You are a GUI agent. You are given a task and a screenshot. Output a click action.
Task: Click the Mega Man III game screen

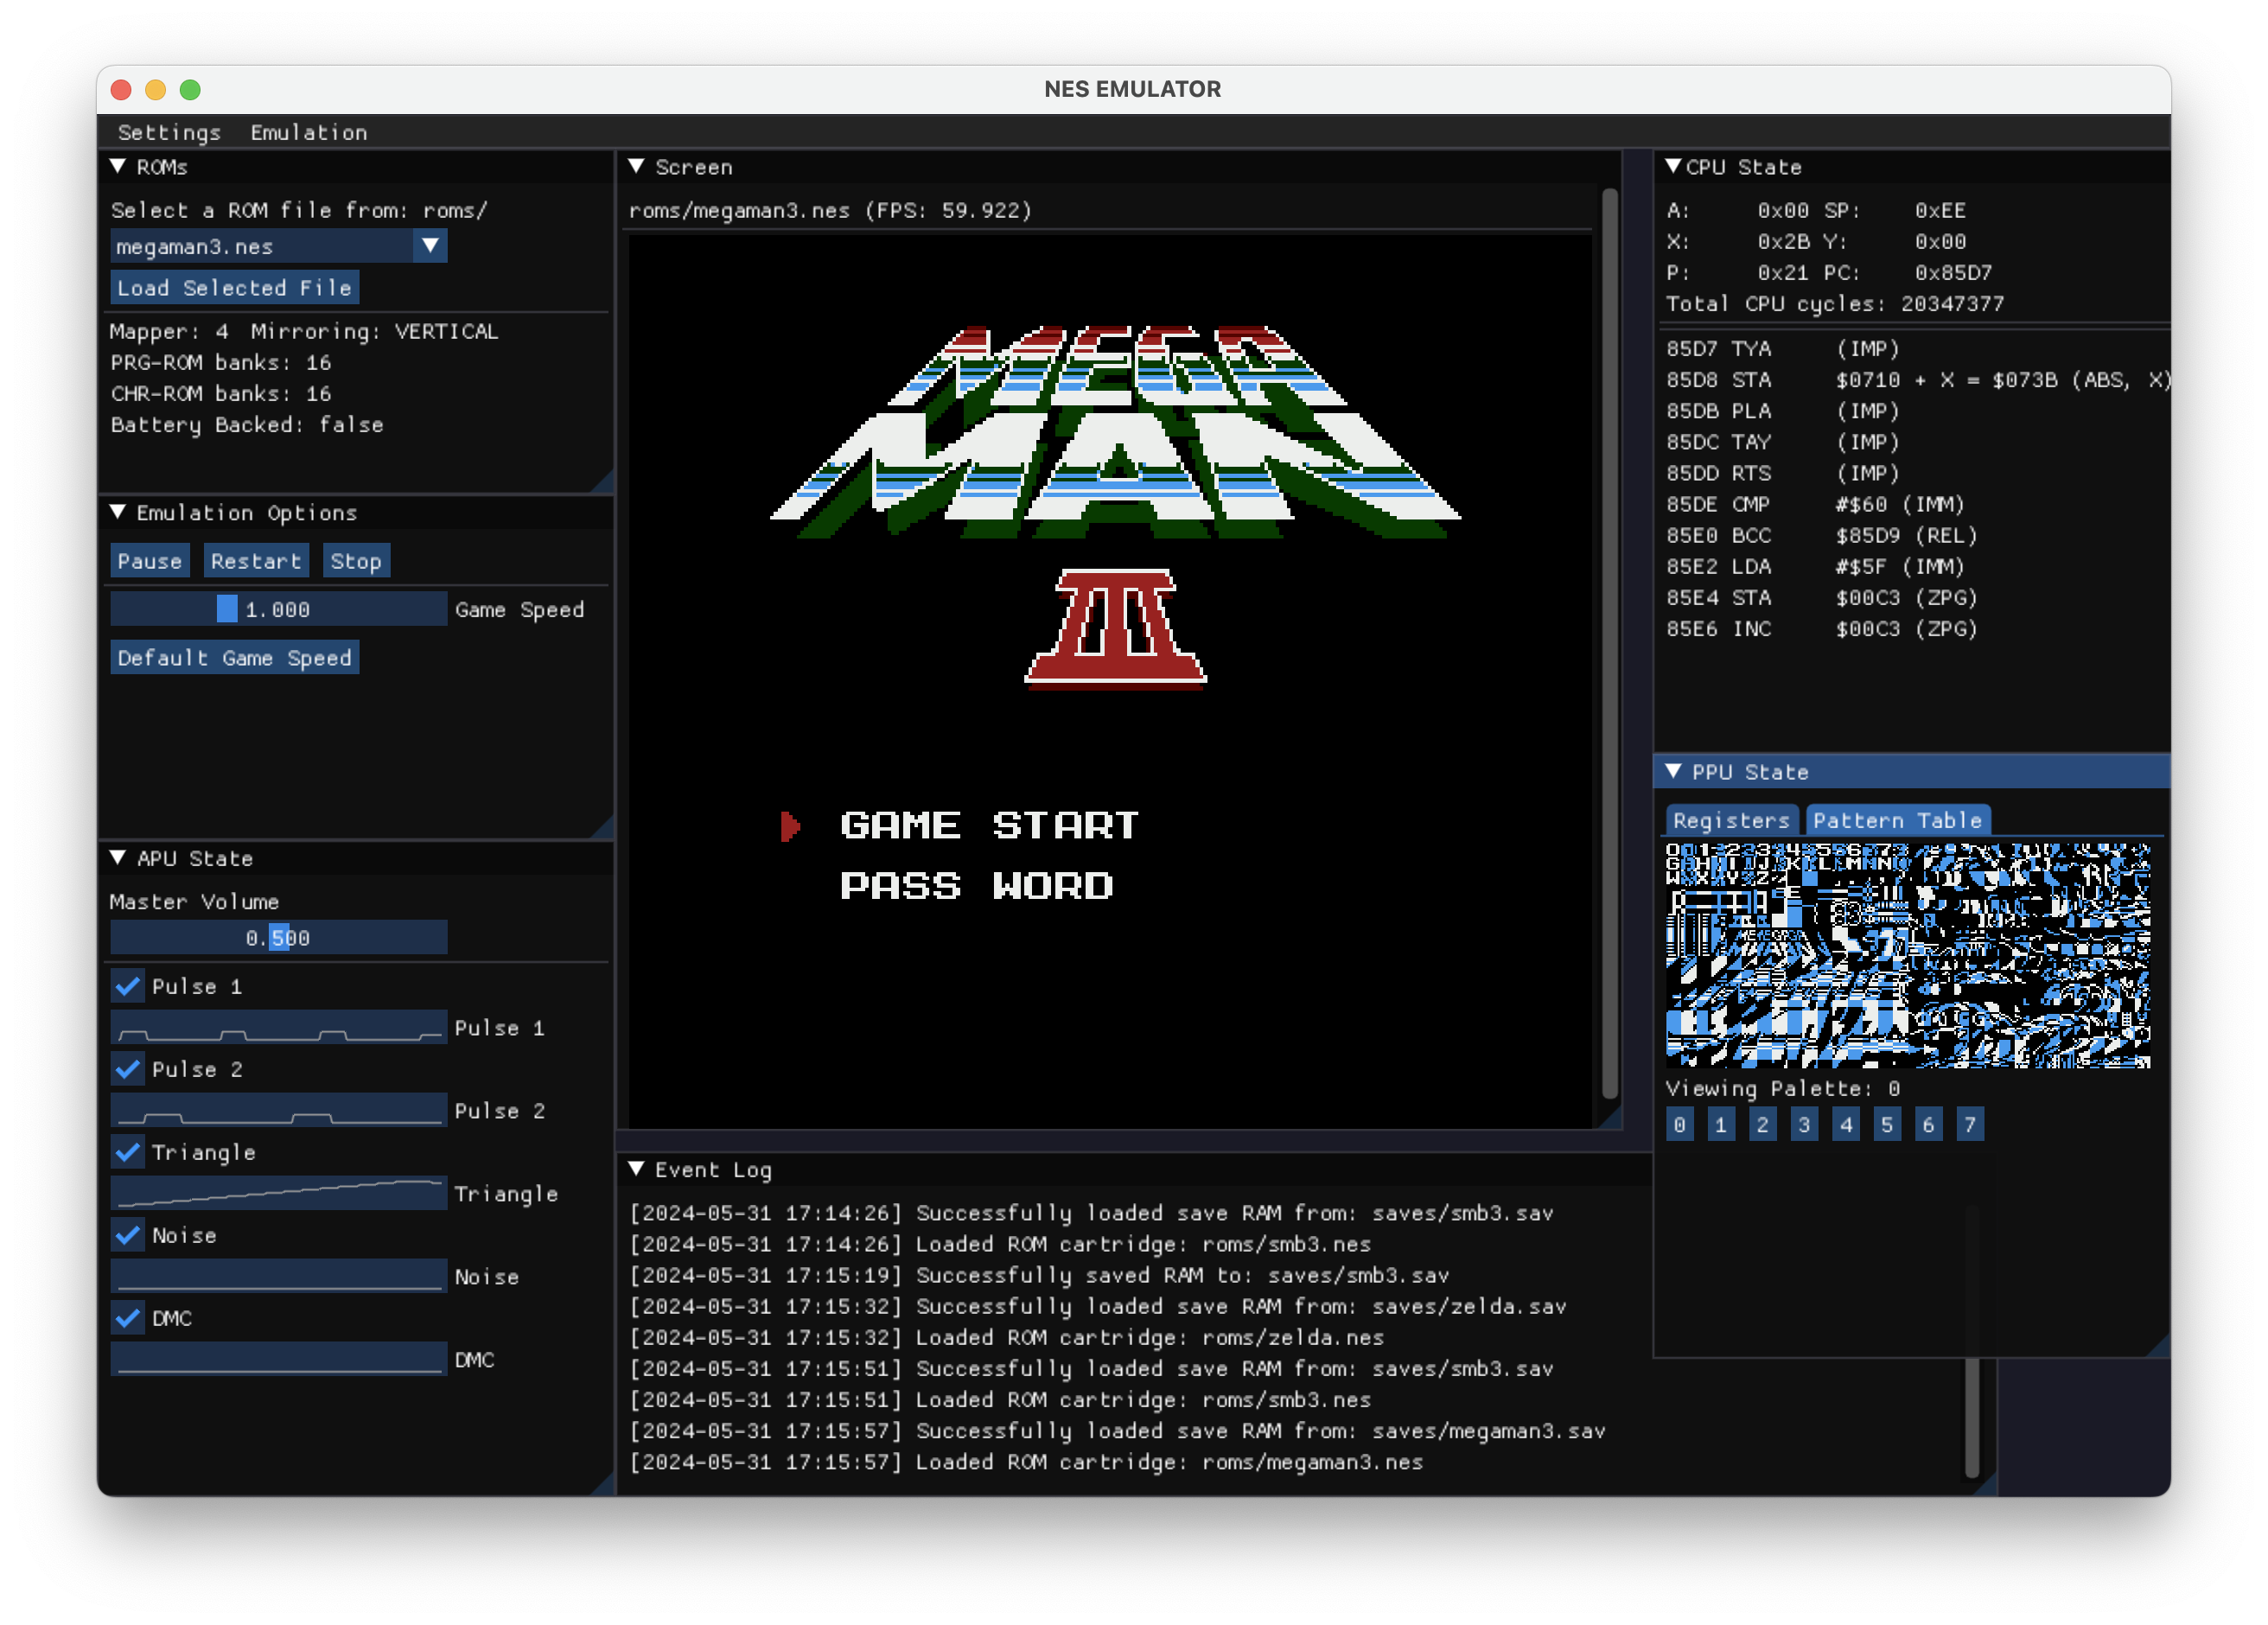1110,681
